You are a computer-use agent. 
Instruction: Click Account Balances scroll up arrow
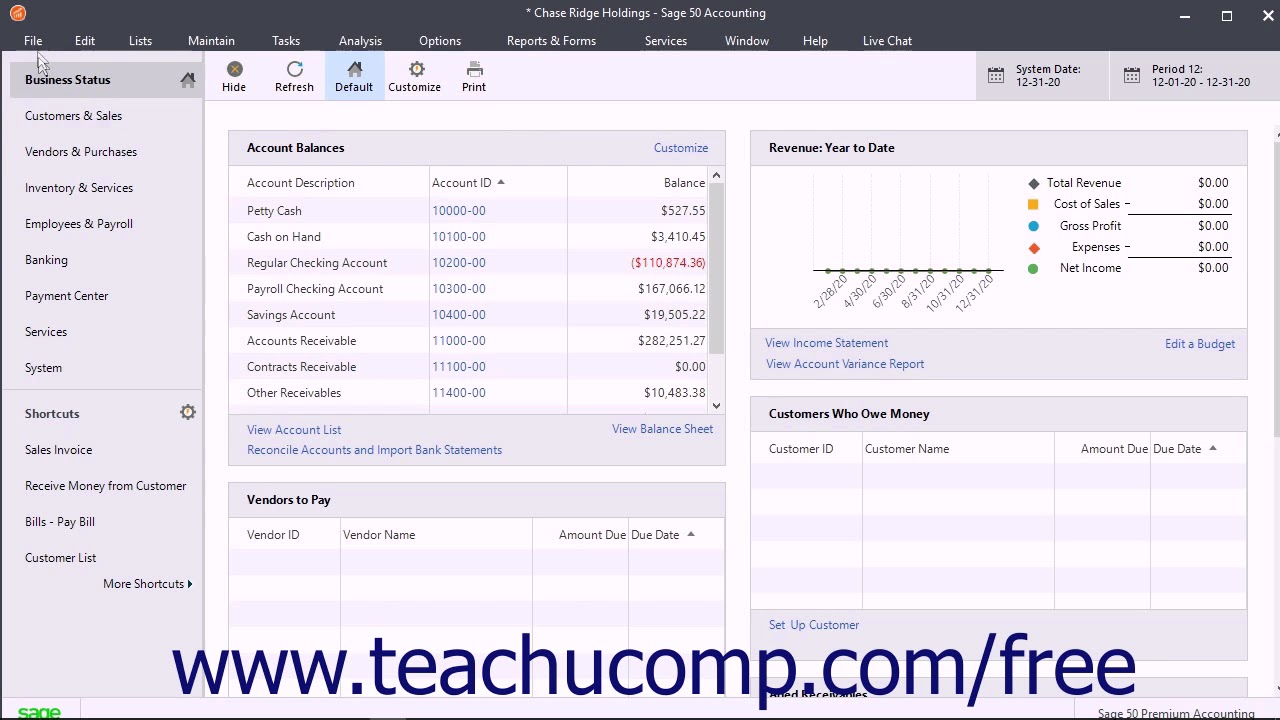[716, 177]
